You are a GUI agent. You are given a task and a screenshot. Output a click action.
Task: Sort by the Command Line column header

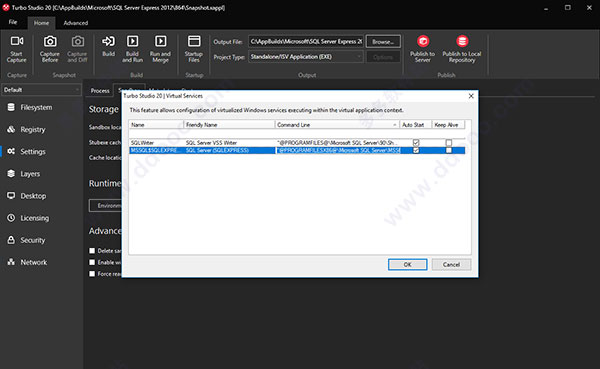tap(337, 125)
